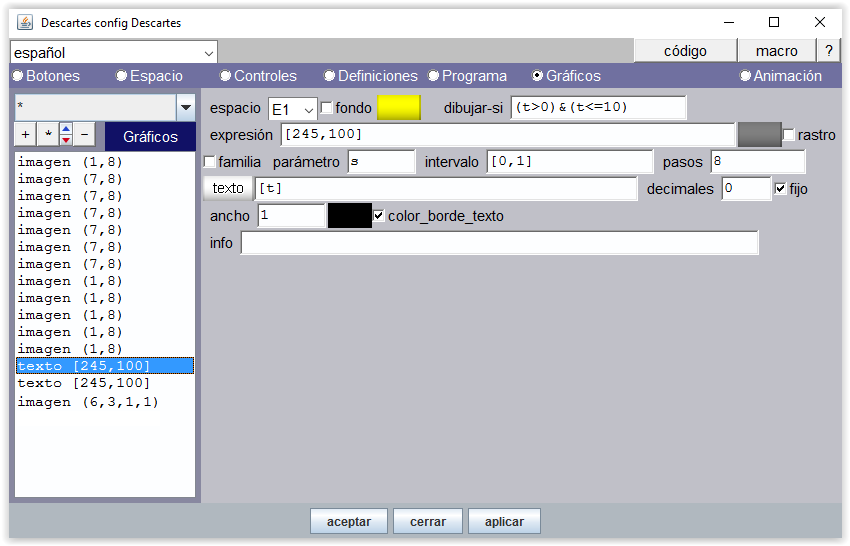
Task: Click the red down arrow to move item down
Action: [x=66, y=141]
